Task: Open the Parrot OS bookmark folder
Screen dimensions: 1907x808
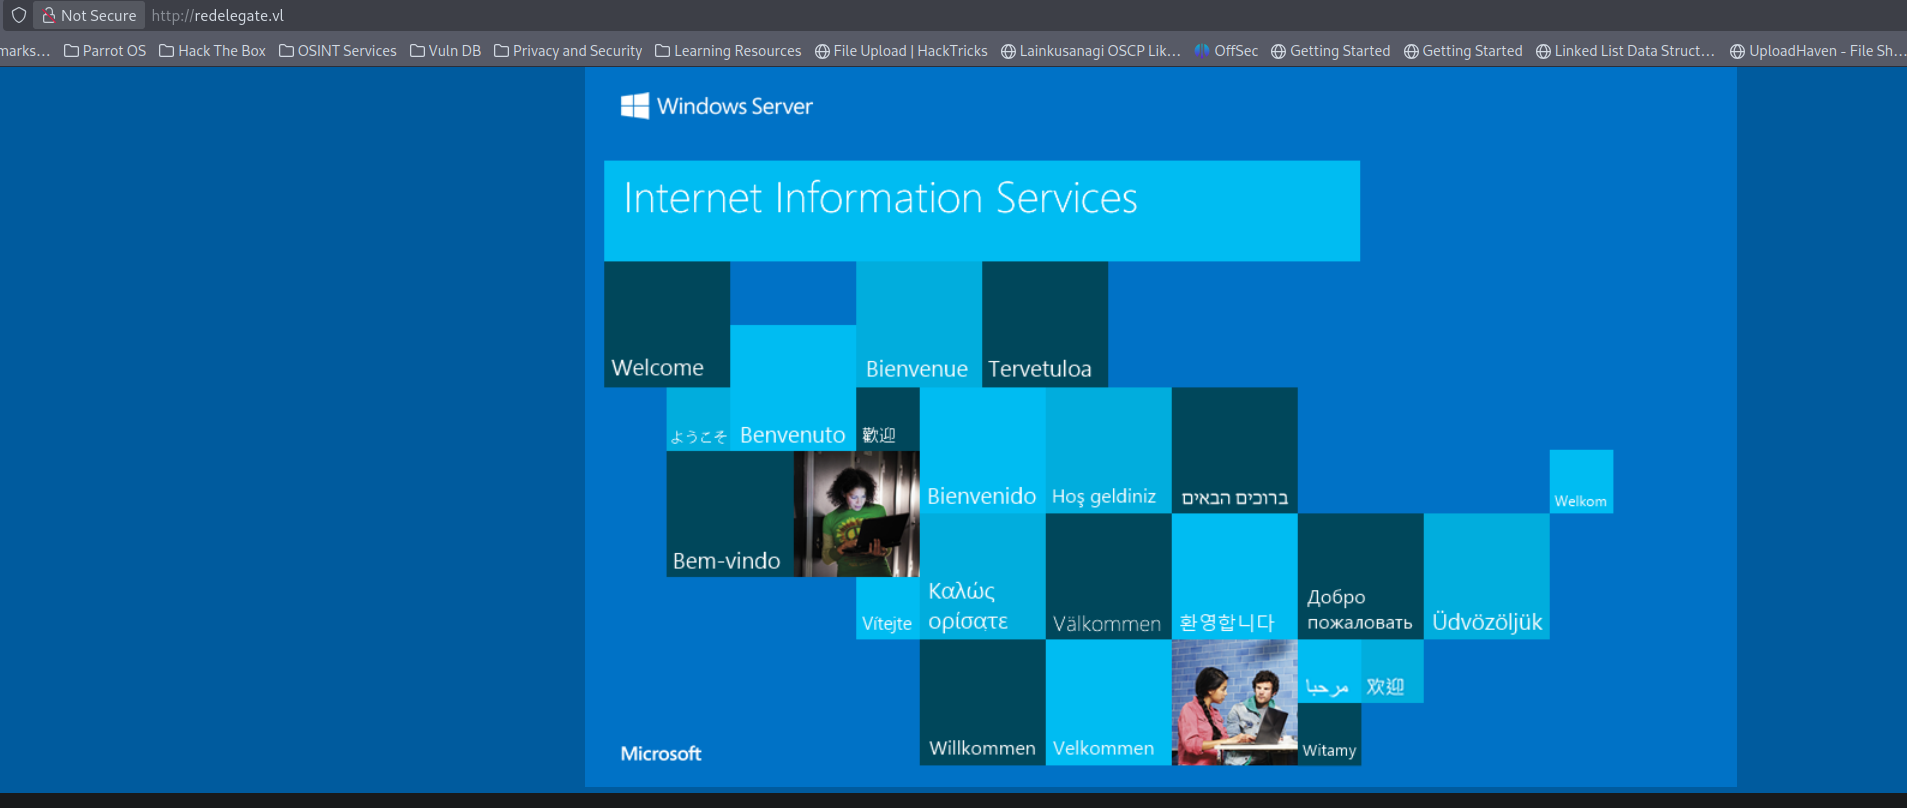Action: (x=105, y=51)
